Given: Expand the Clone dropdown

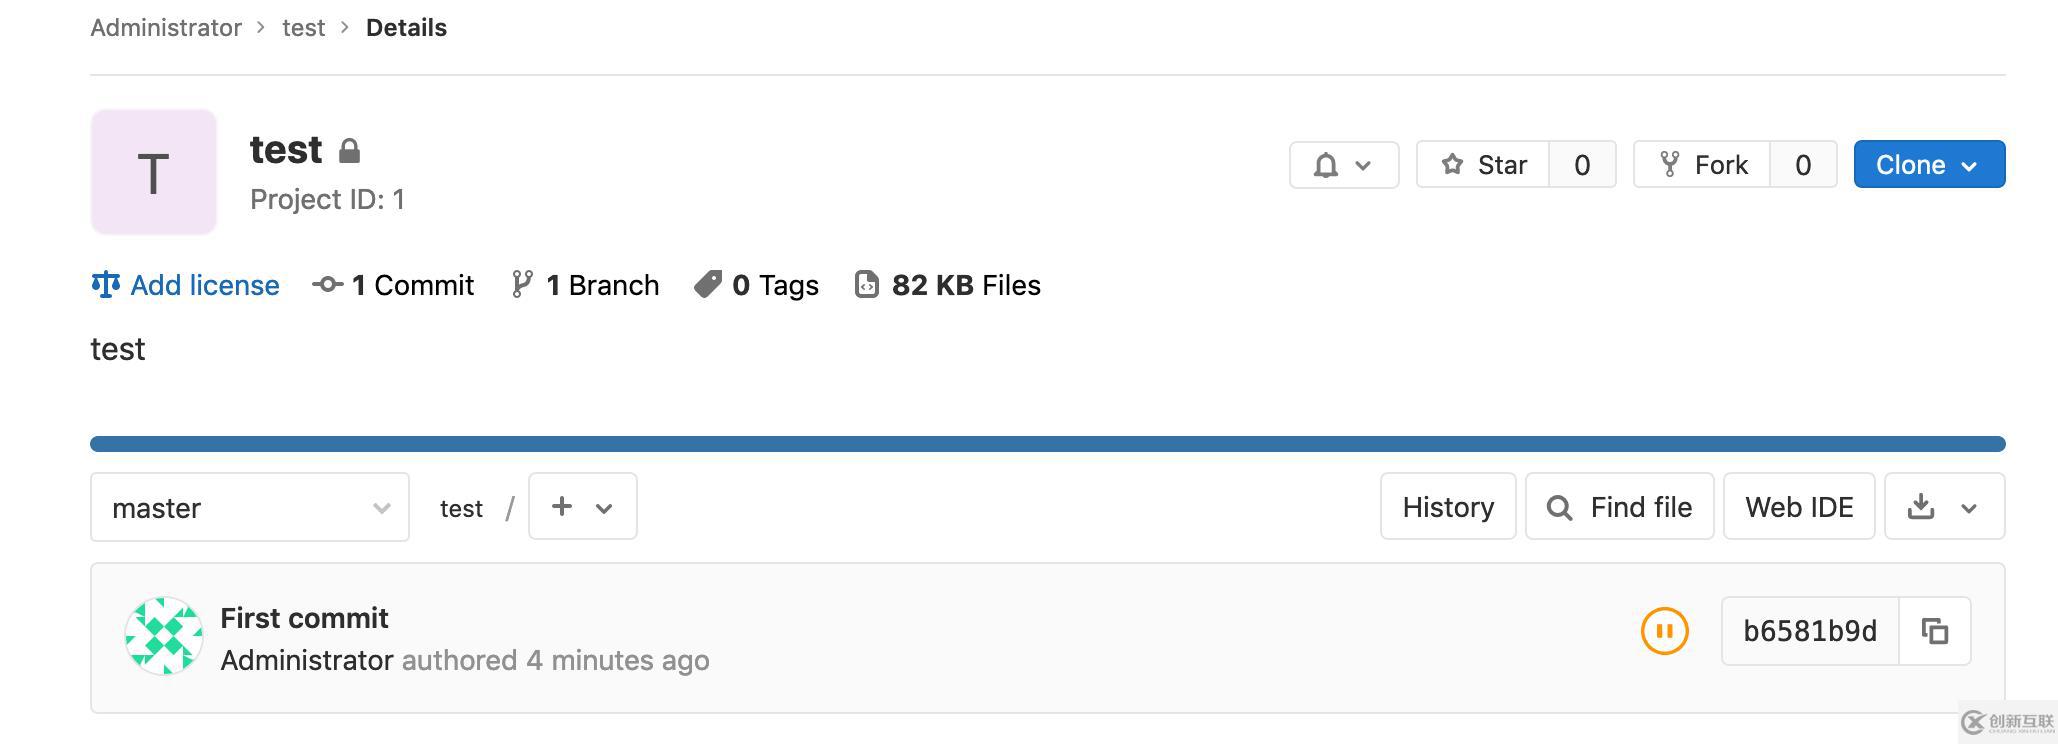Looking at the screenshot, I should coord(1928,165).
